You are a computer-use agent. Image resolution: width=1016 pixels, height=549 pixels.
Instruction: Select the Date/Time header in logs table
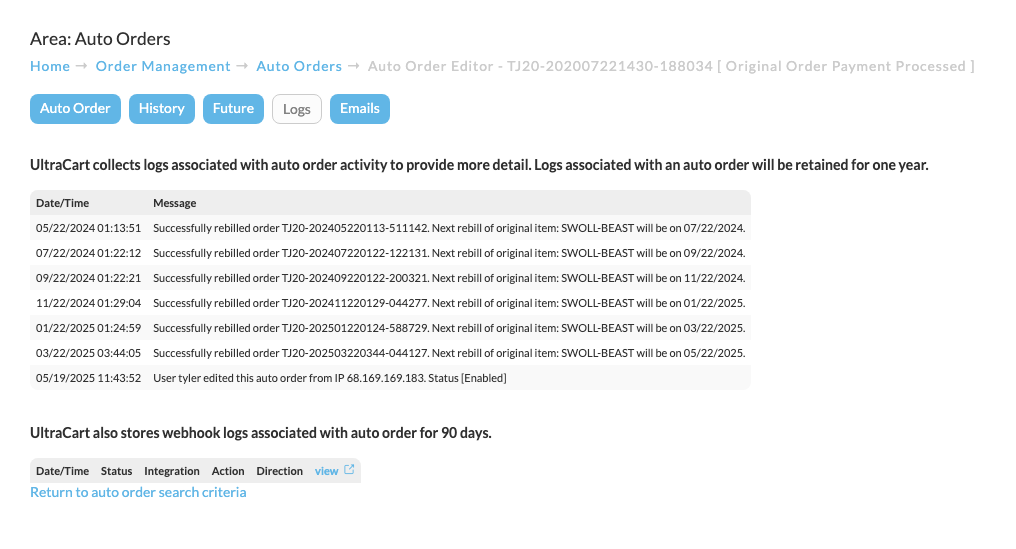(62, 203)
